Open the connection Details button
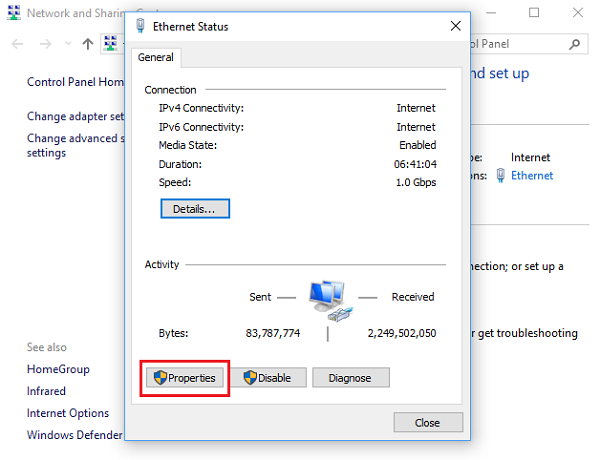 (x=195, y=209)
